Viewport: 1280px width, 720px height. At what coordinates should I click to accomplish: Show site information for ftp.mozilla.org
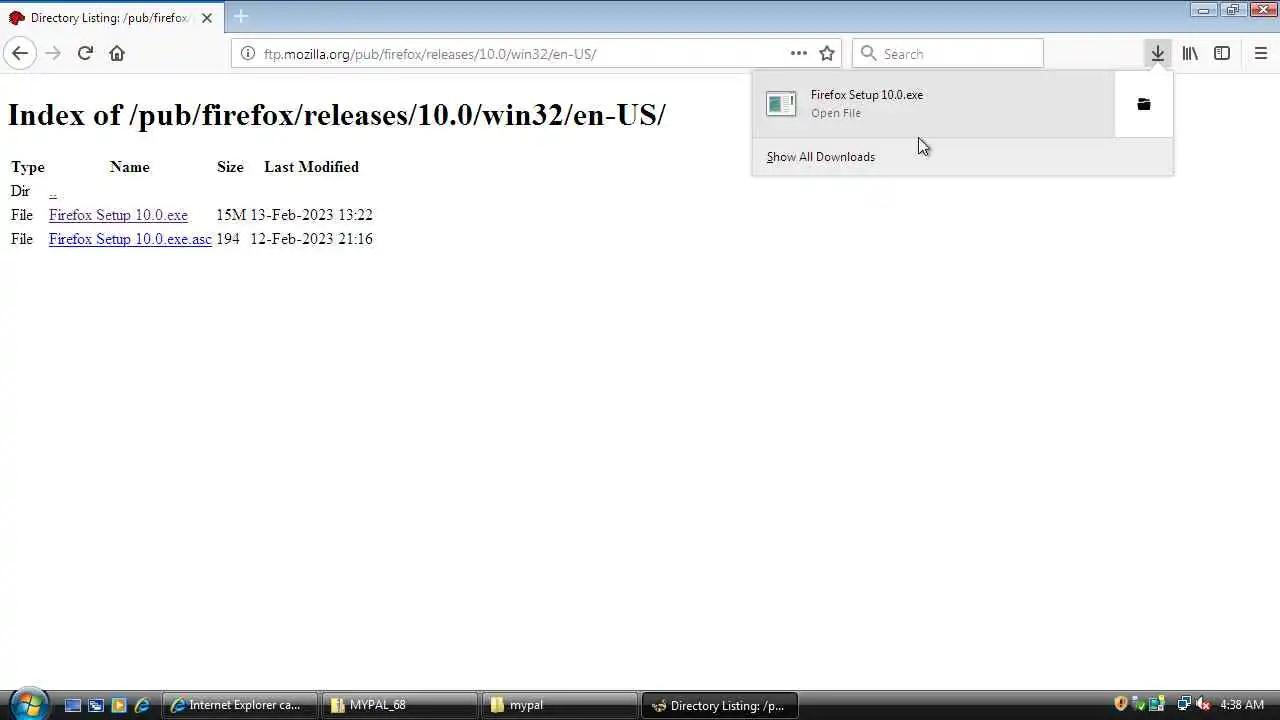coord(247,53)
